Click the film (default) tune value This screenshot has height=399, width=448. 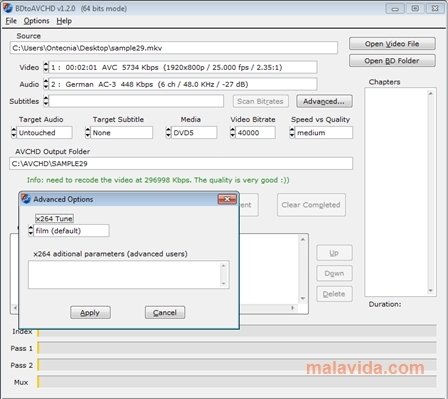point(71,231)
